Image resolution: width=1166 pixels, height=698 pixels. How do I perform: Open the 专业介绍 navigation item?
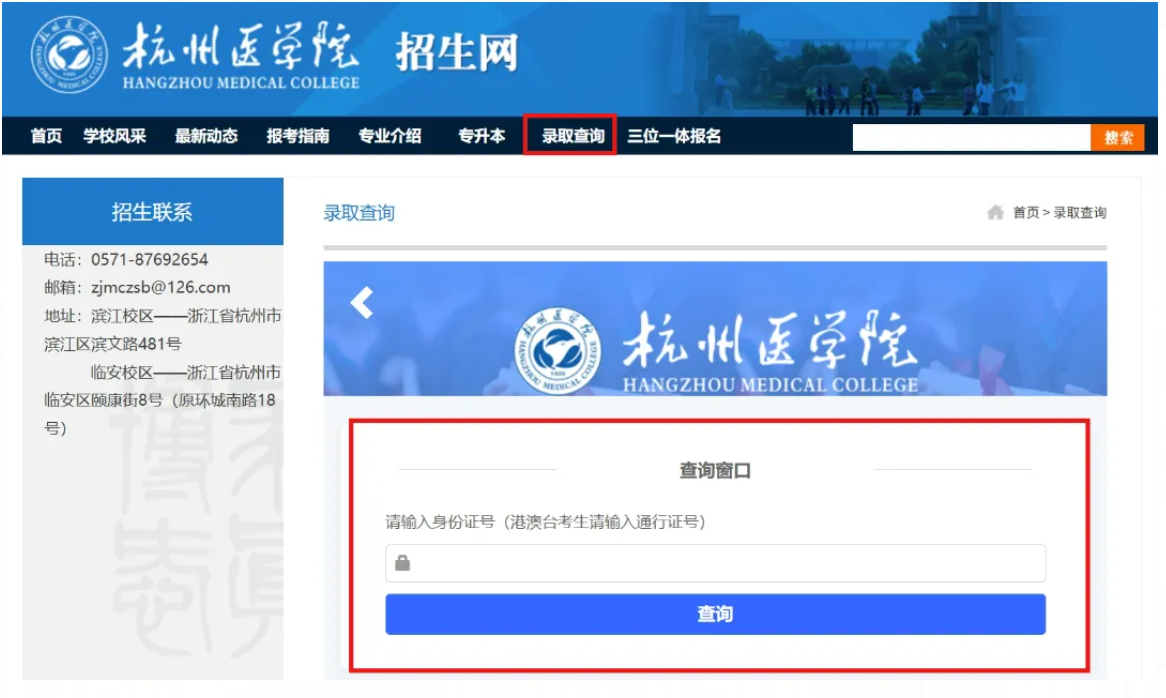390,136
